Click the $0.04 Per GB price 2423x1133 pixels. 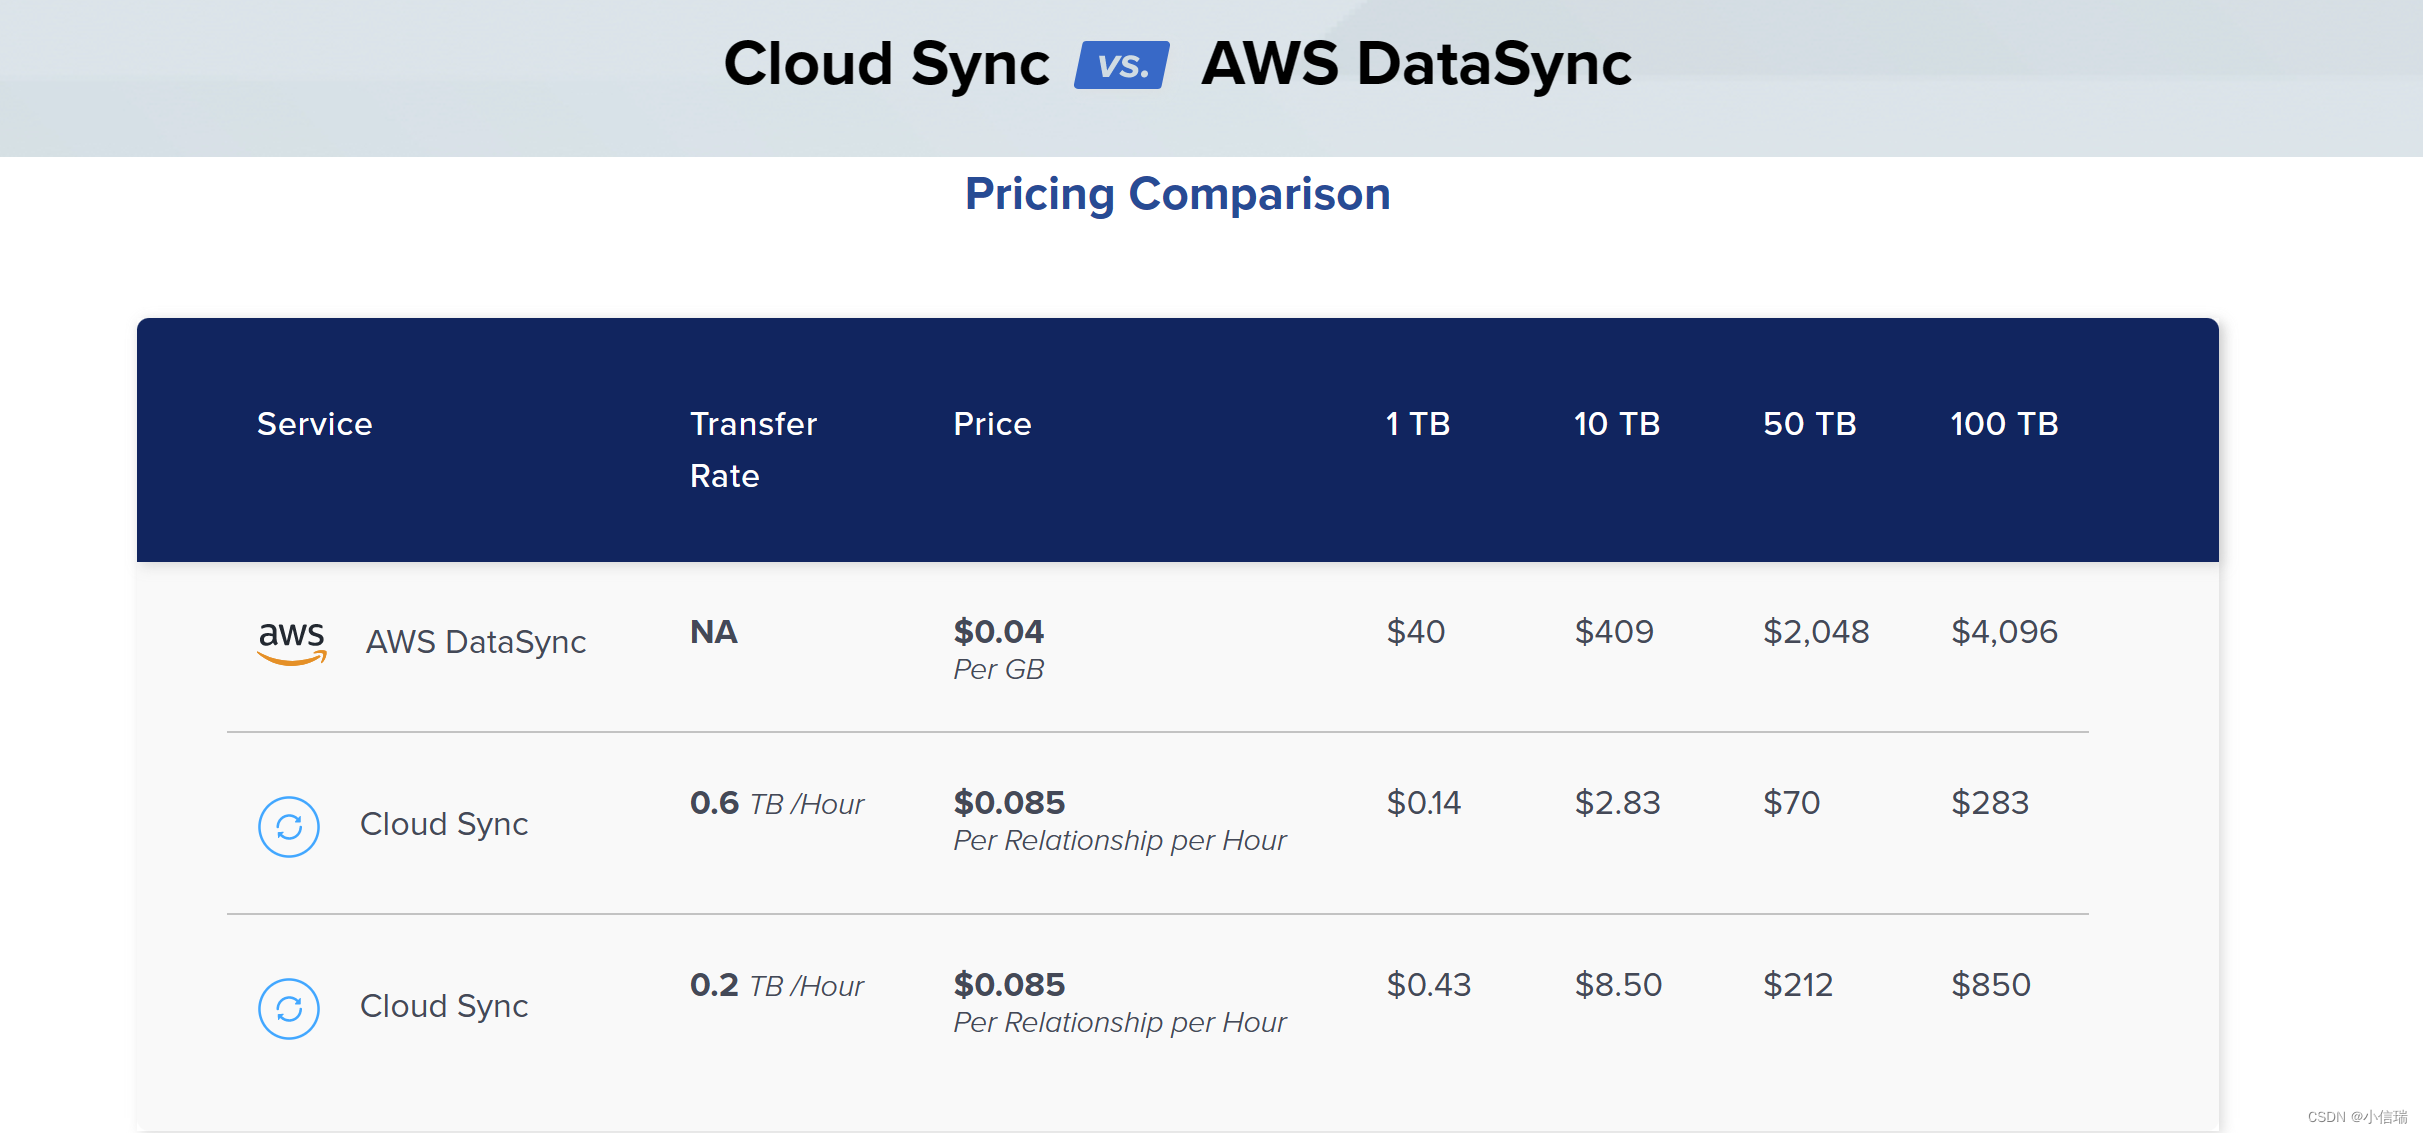point(999,650)
